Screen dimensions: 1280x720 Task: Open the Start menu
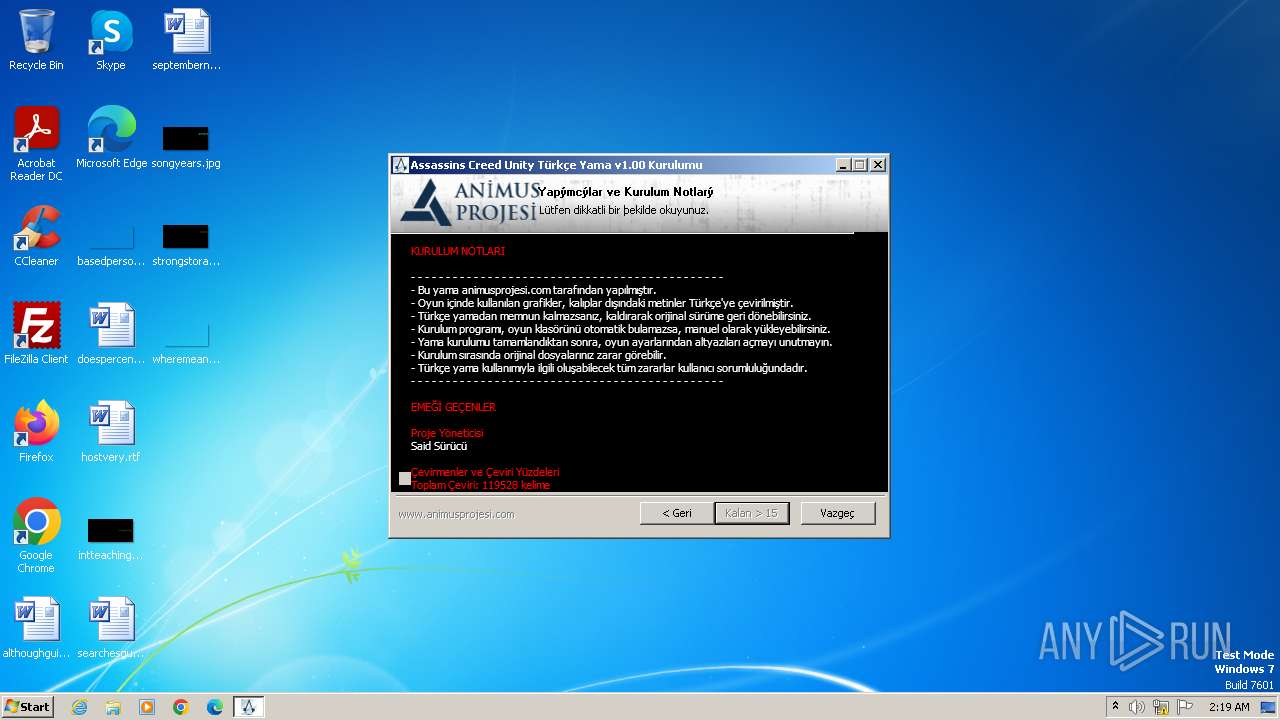[x=27, y=707]
